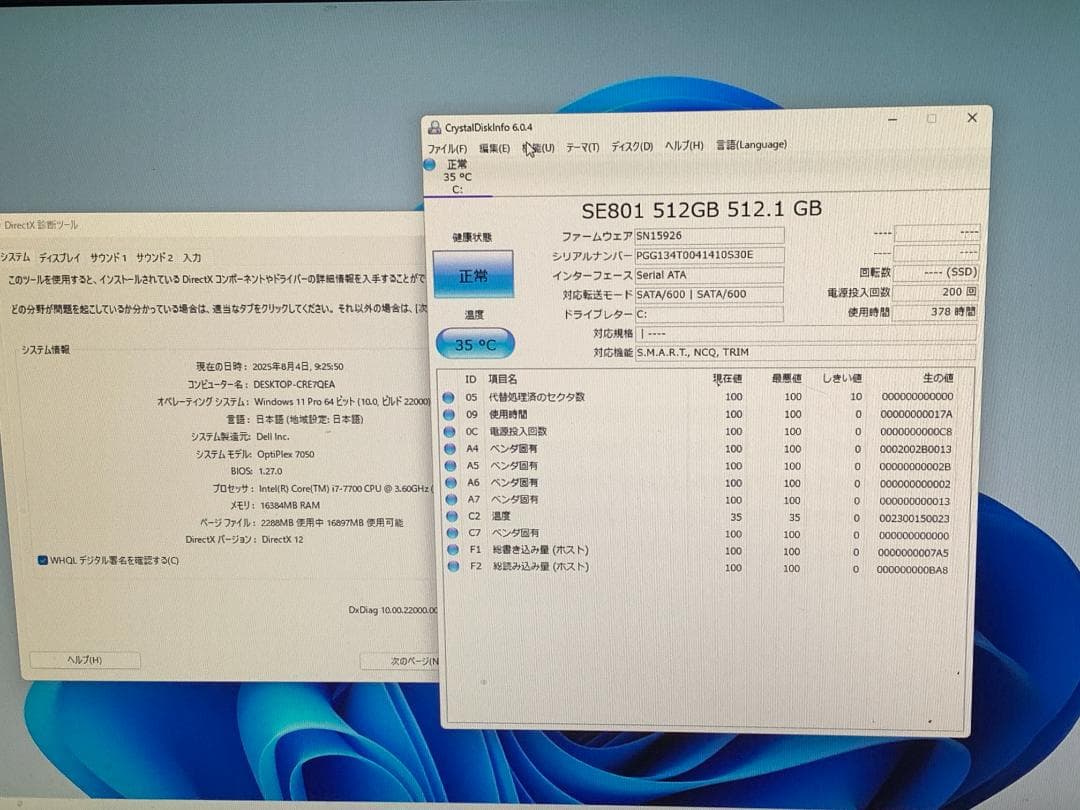Click status dot beside 使用時間 attribute
The width and height of the screenshot is (1080, 810).
[x=451, y=414]
